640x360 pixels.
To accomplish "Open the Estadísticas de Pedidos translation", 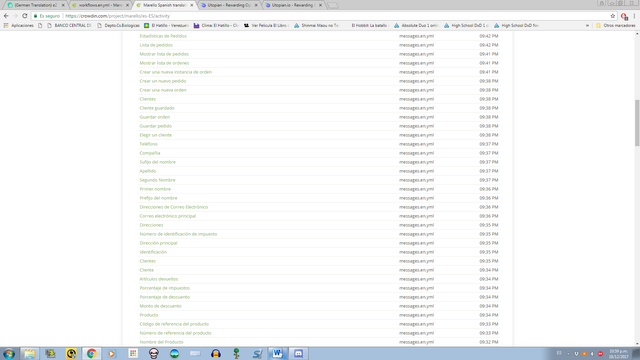I will click(163, 36).
